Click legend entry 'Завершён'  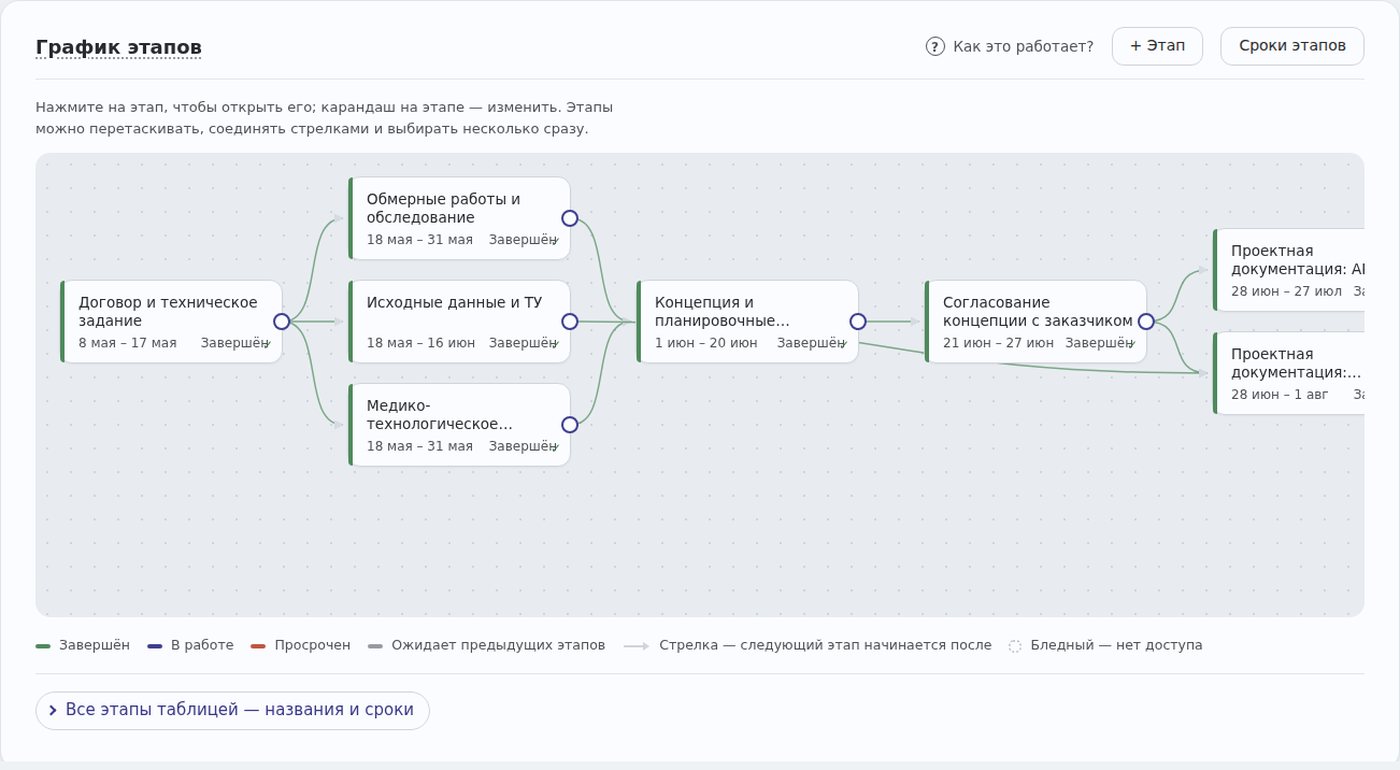point(83,645)
